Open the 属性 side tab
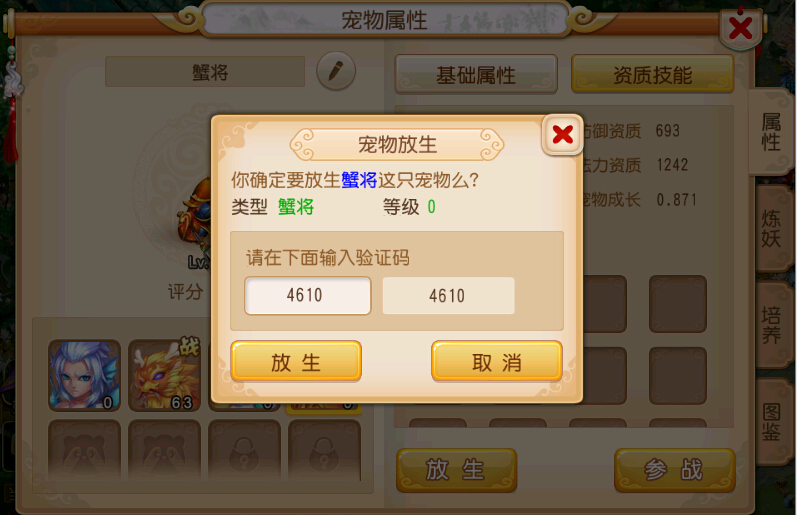Screen dimensions: 797x515 pyautogui.click(x=771, y=132)
